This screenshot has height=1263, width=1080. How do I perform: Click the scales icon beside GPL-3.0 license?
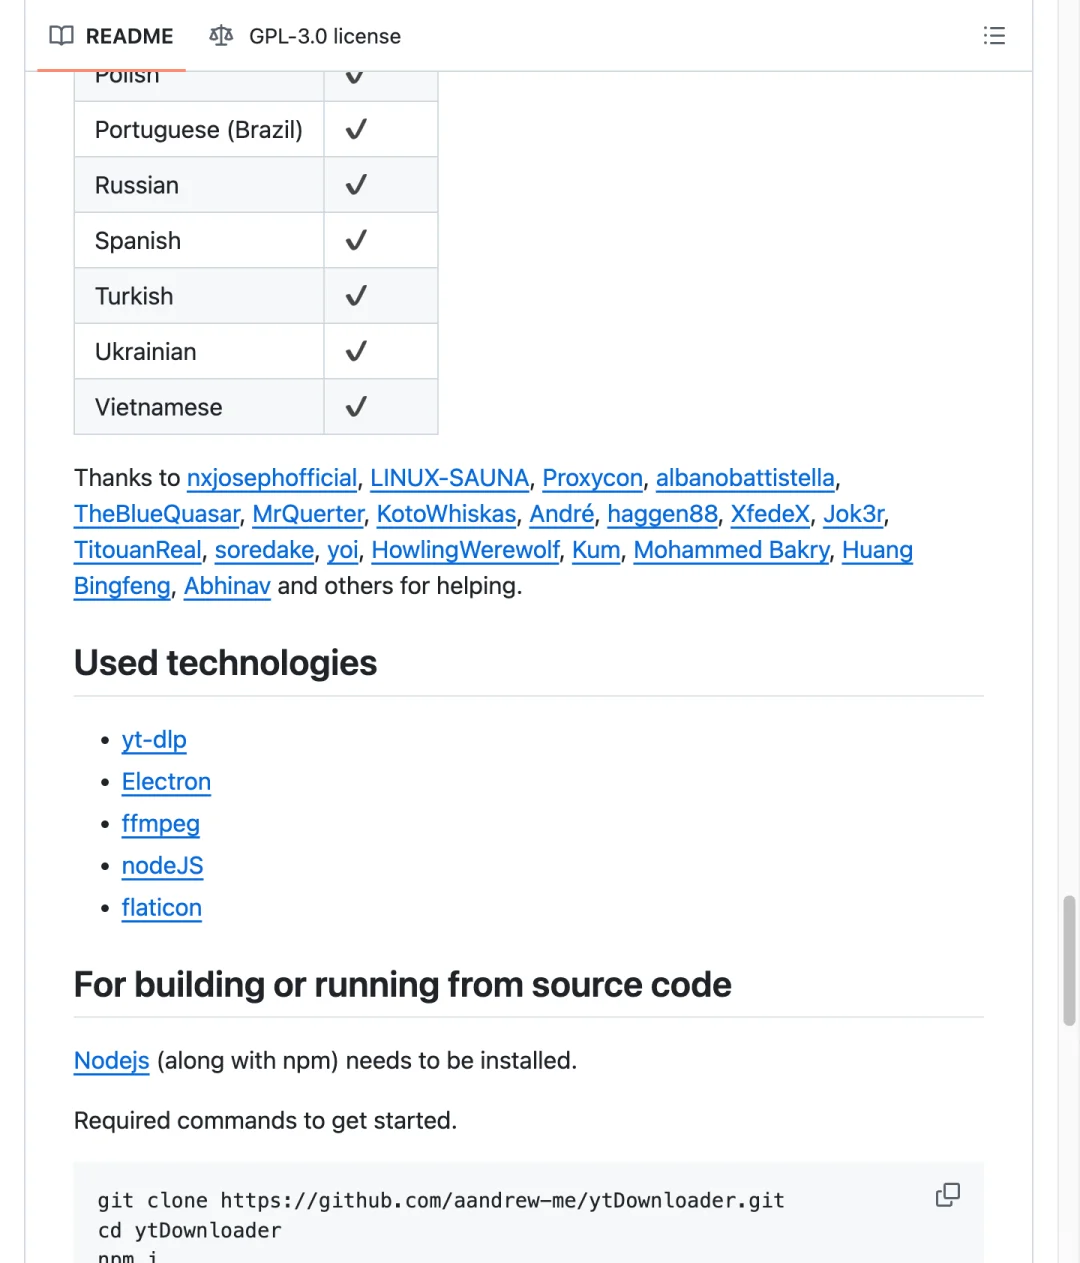[x=221, y=36]
